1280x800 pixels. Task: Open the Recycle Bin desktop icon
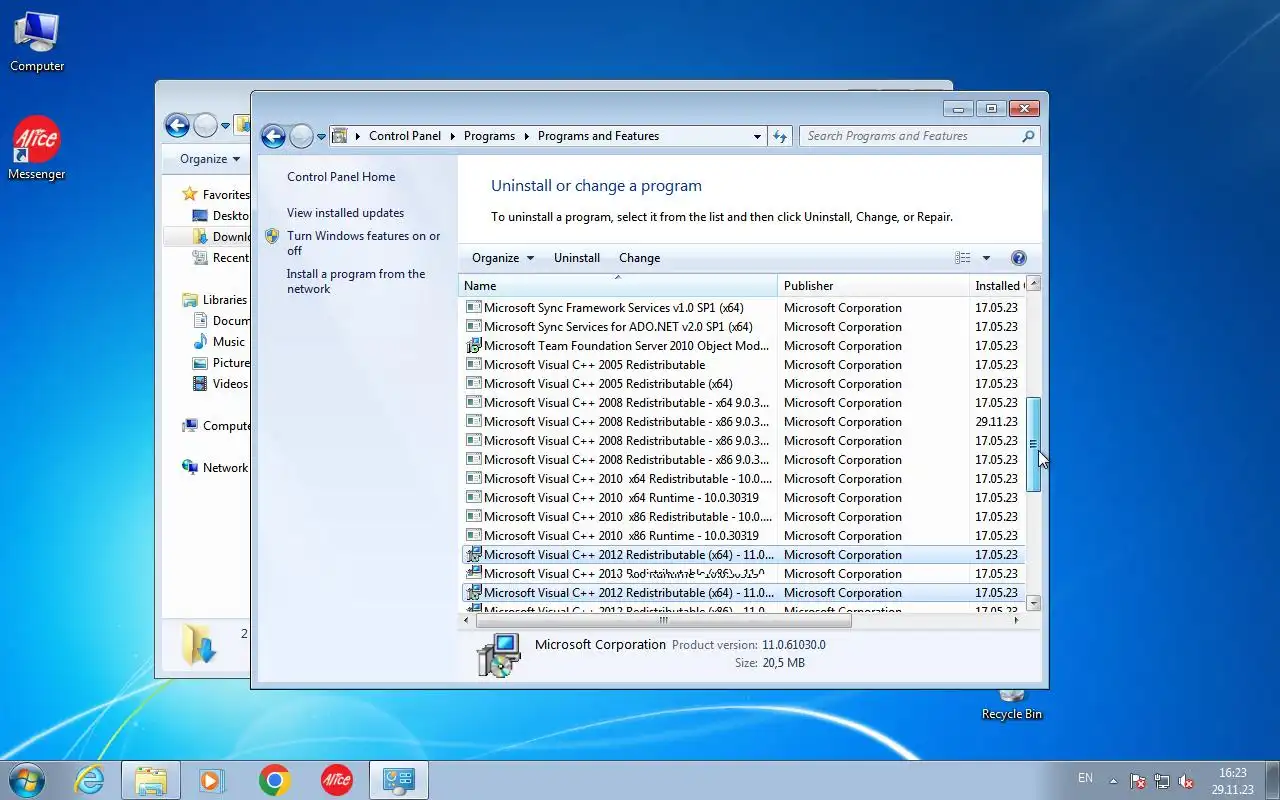pos(1011,705)
